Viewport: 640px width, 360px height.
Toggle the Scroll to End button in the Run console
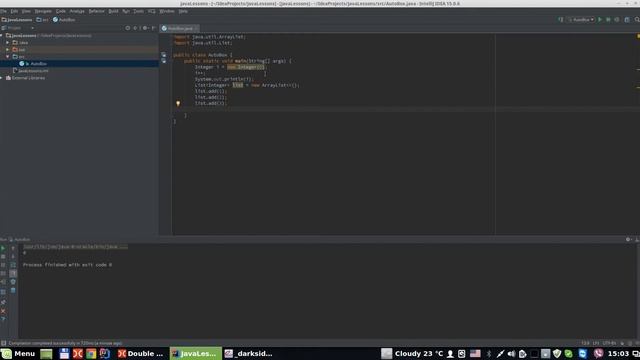tap(13, 273)
